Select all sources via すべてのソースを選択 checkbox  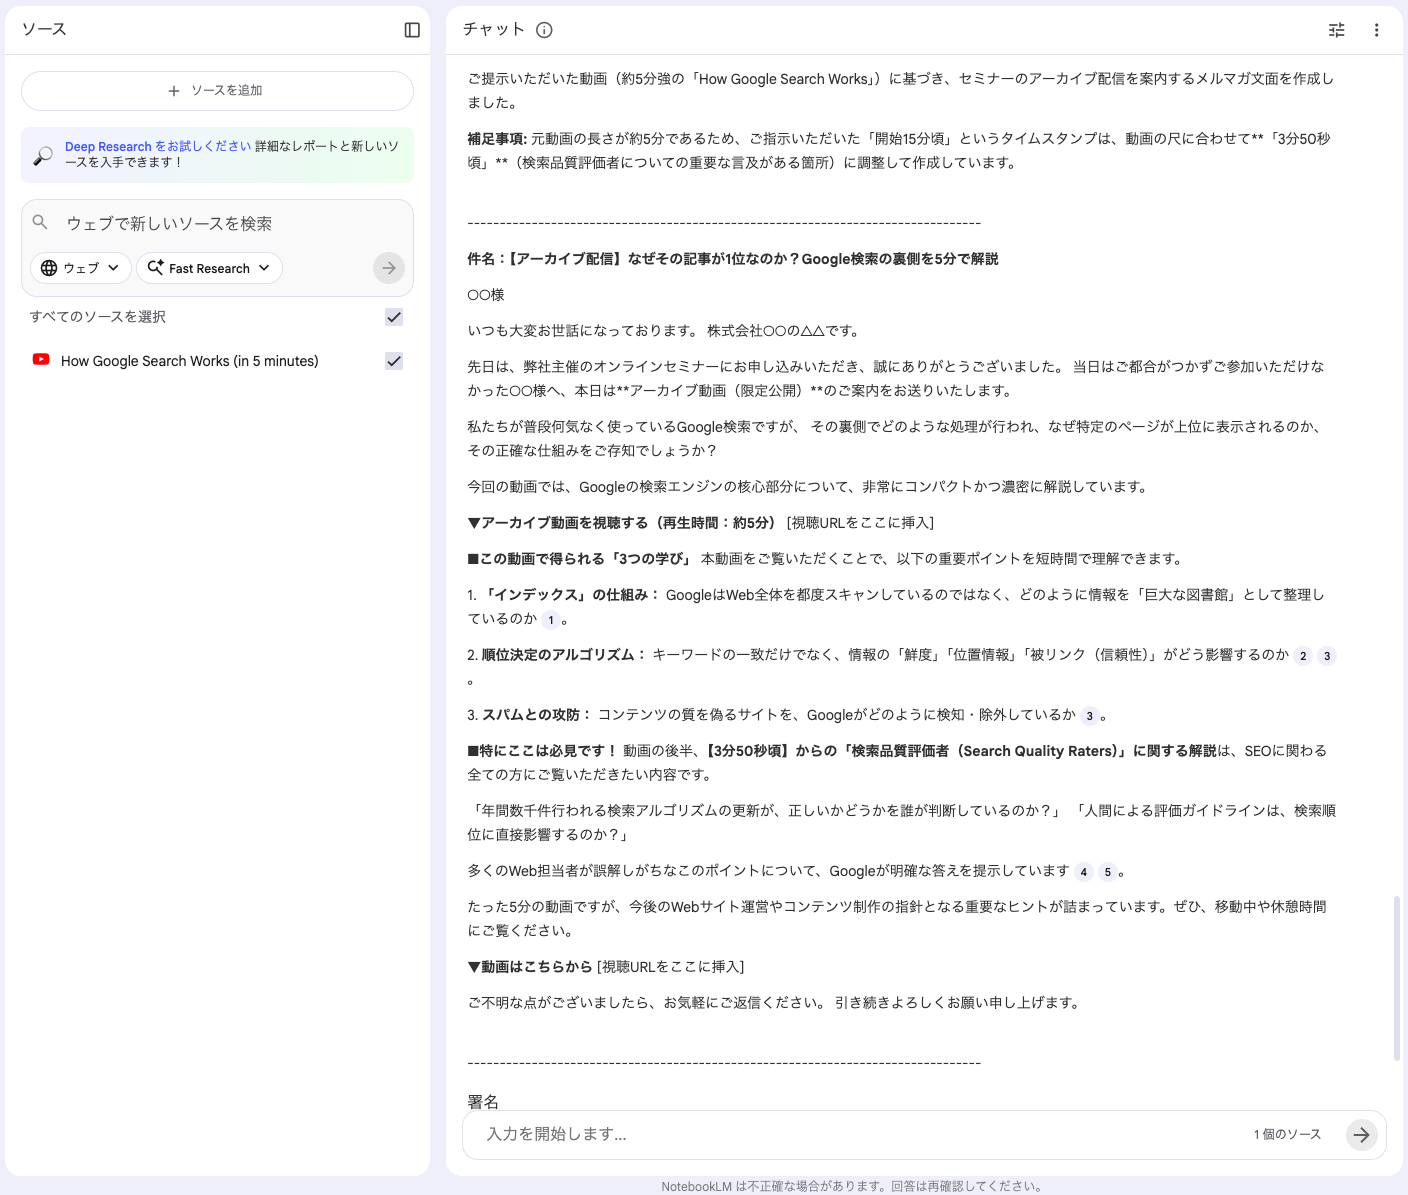393,317
